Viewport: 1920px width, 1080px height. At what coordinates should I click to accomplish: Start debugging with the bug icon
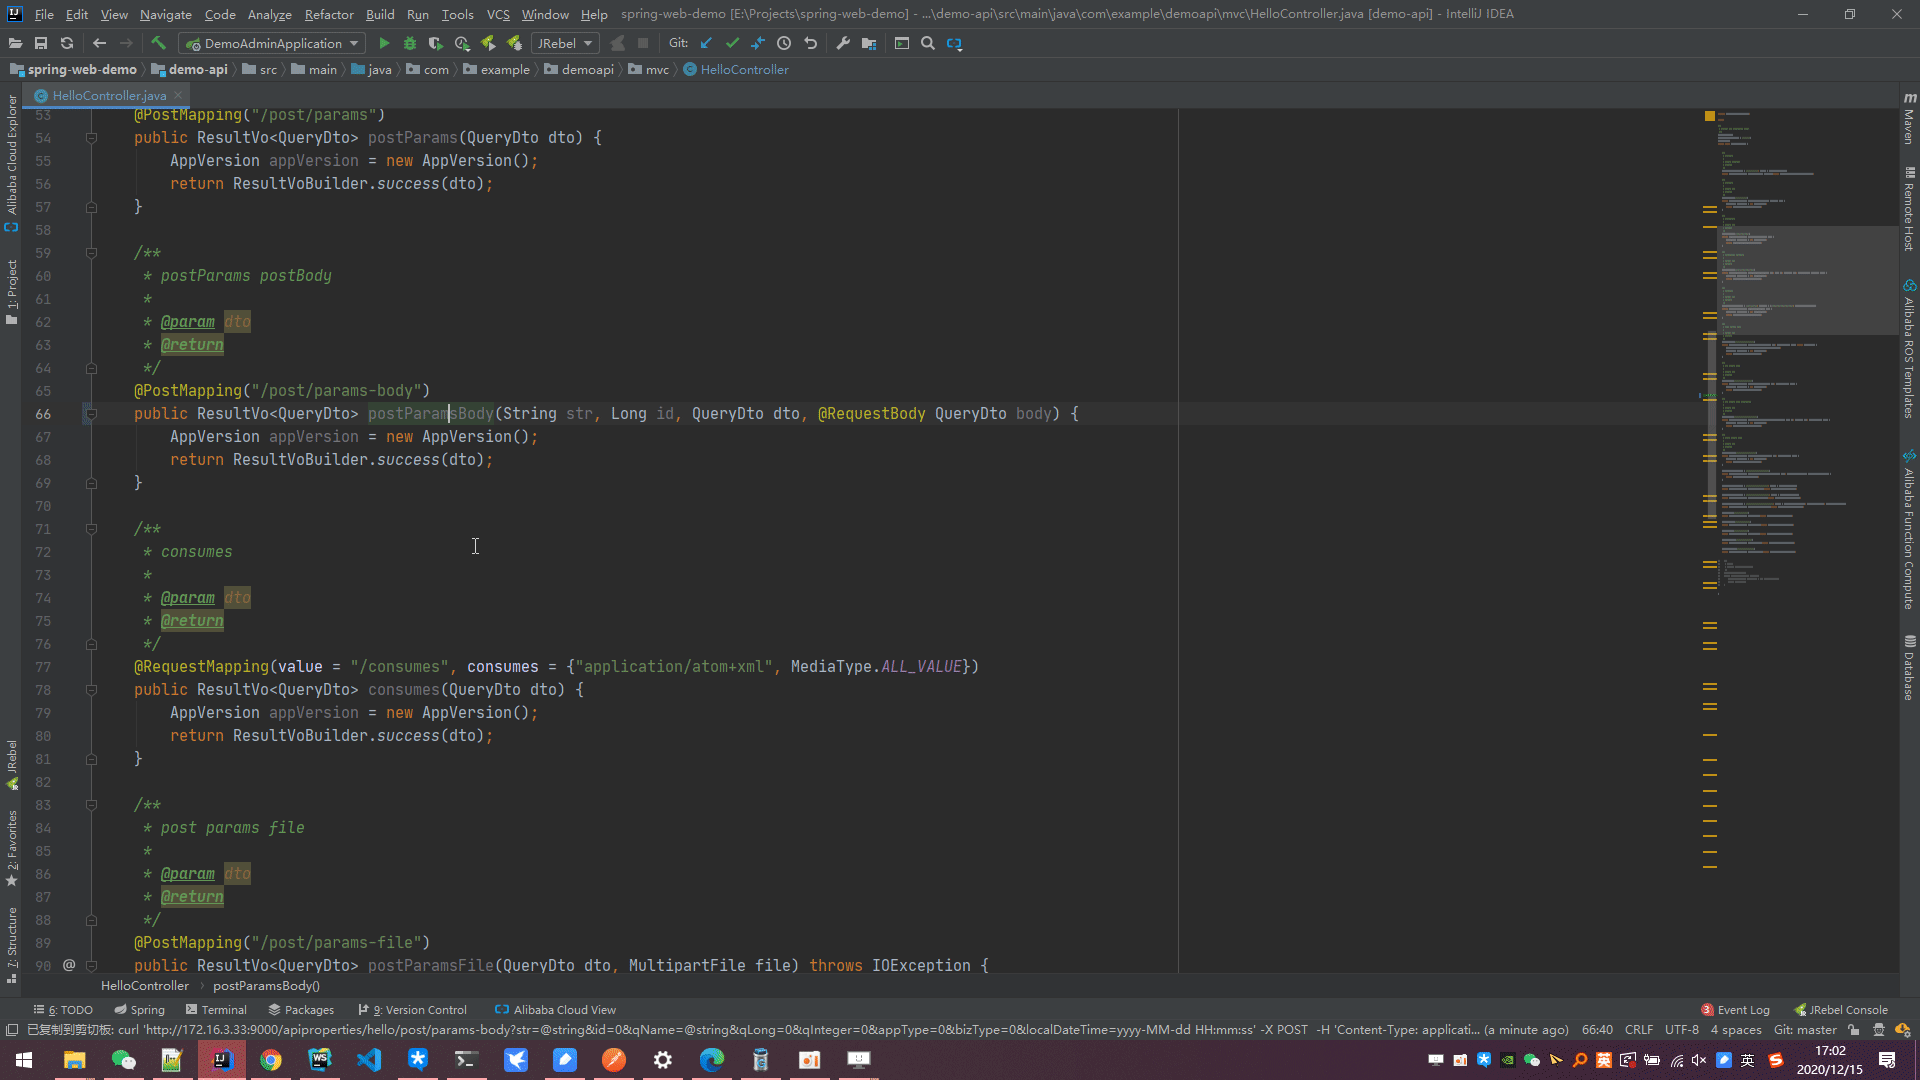point(409,43)
